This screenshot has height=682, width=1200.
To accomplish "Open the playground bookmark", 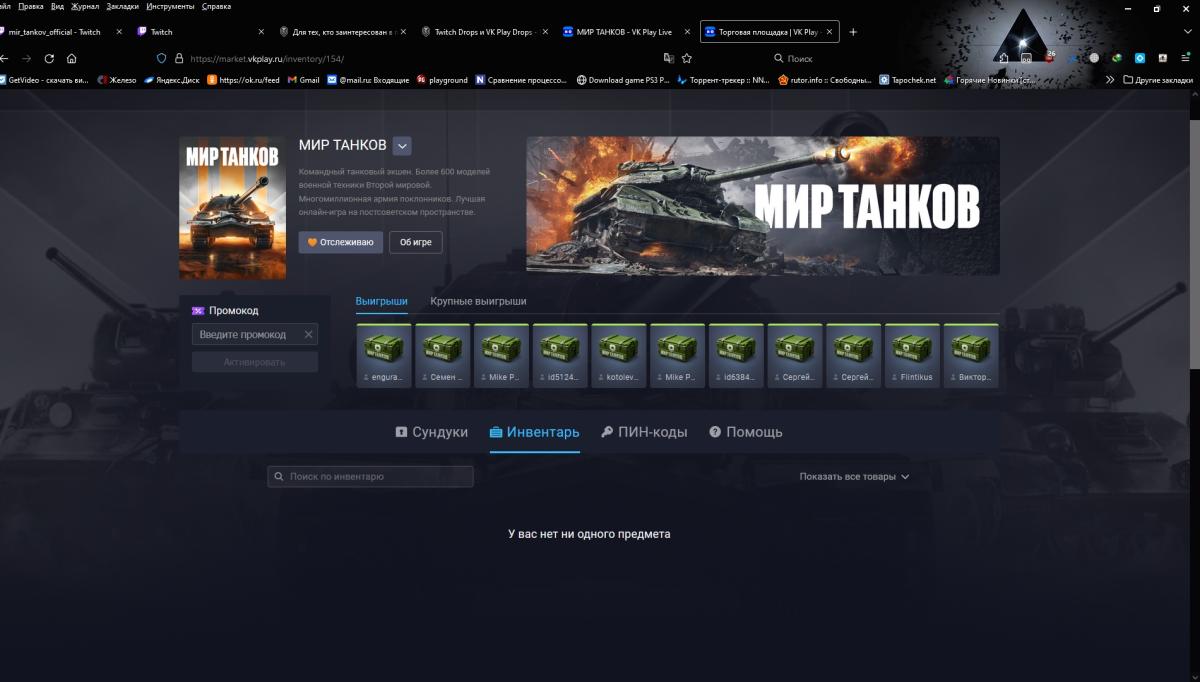I will [442, 80].
